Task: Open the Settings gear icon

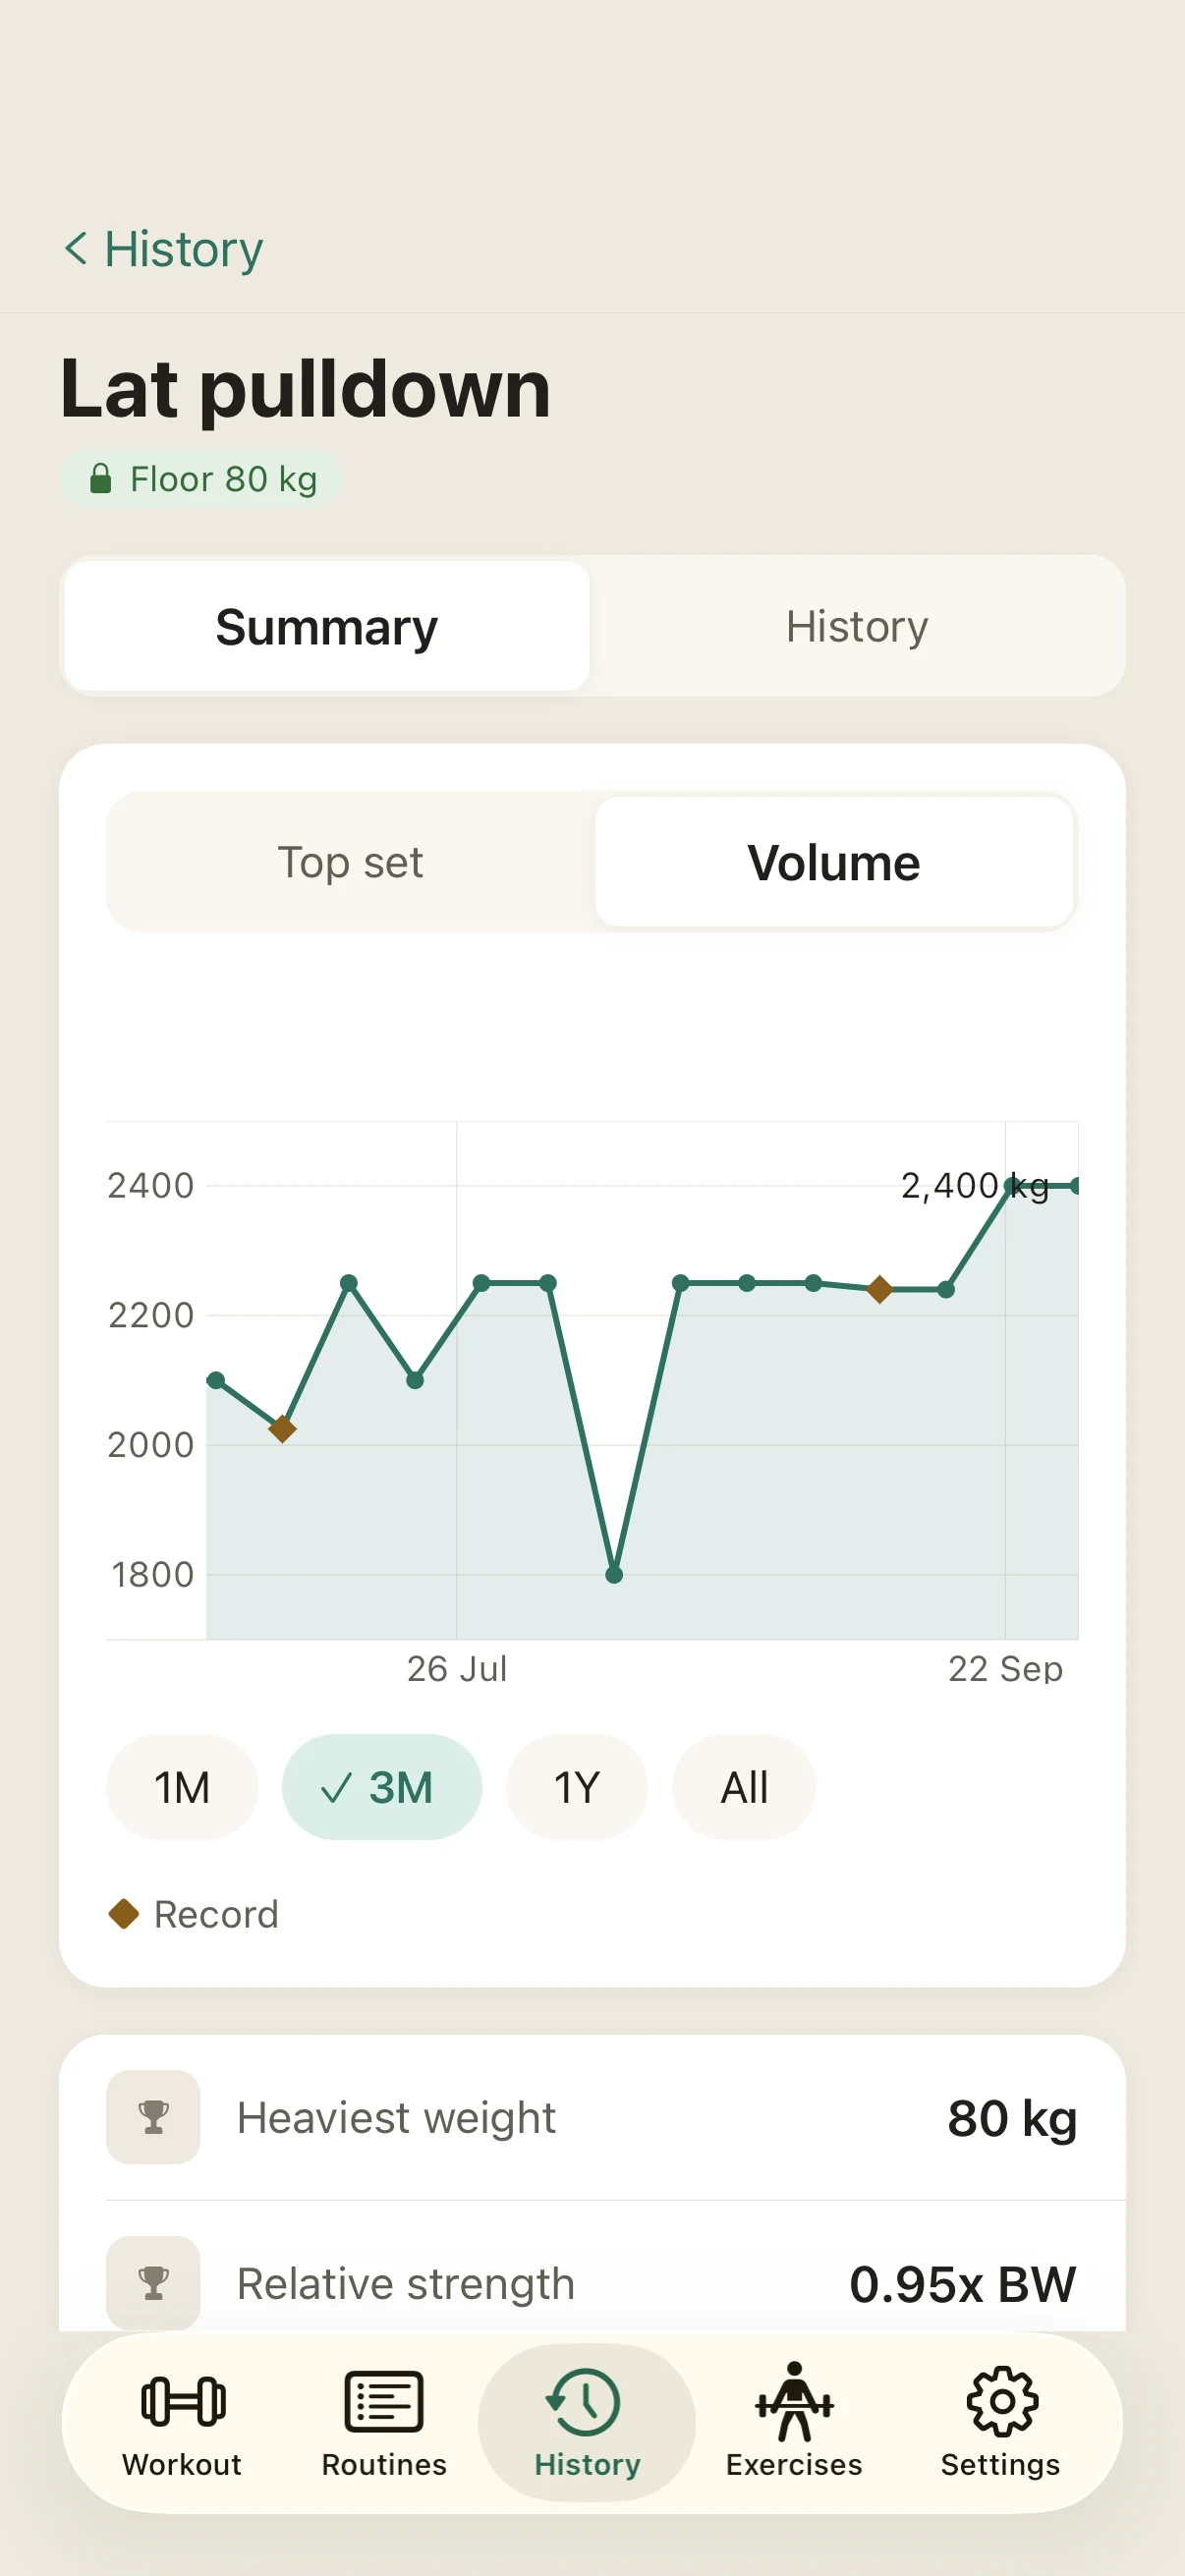Action: 1002,2401
